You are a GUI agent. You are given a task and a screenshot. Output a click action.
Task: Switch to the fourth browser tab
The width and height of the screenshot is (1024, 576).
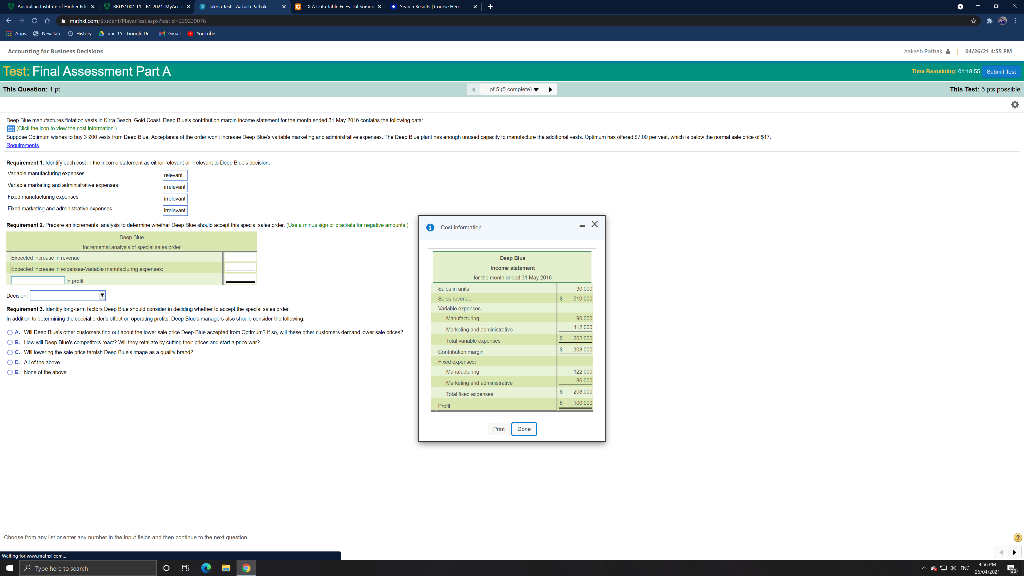pos(338,7)
